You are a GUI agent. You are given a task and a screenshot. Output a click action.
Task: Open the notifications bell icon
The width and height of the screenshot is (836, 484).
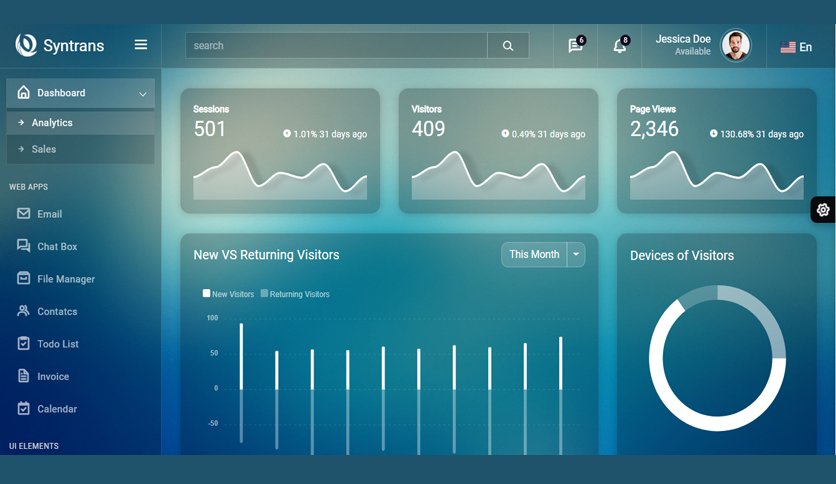620,45
